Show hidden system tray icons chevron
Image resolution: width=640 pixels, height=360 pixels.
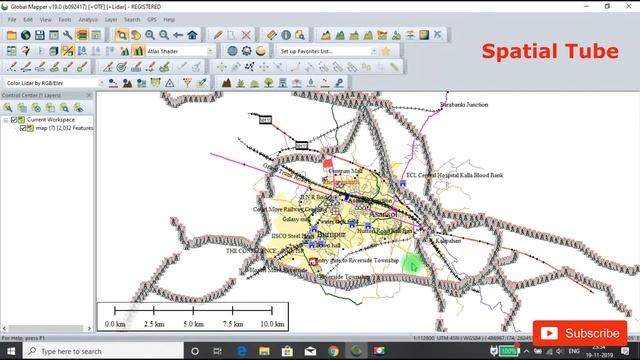(527, 351)
